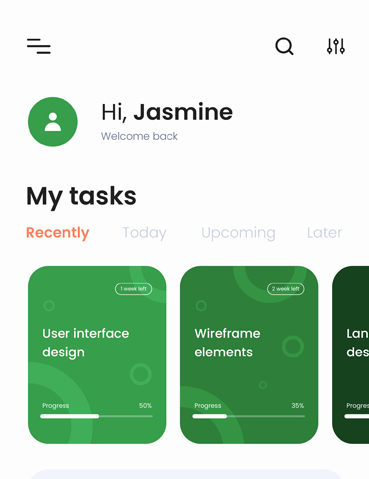Open the partially visible dark green card
369x479 pixels.
pos(351,355)
